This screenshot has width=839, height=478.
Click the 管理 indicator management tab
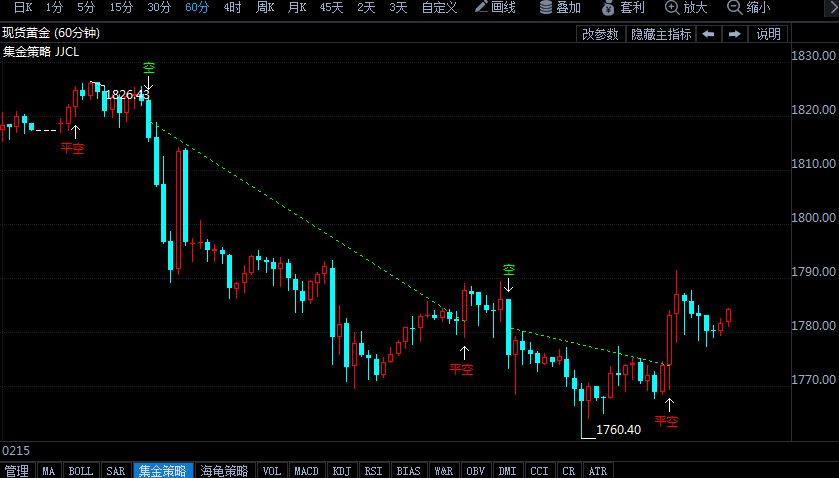tap(17, 471)
